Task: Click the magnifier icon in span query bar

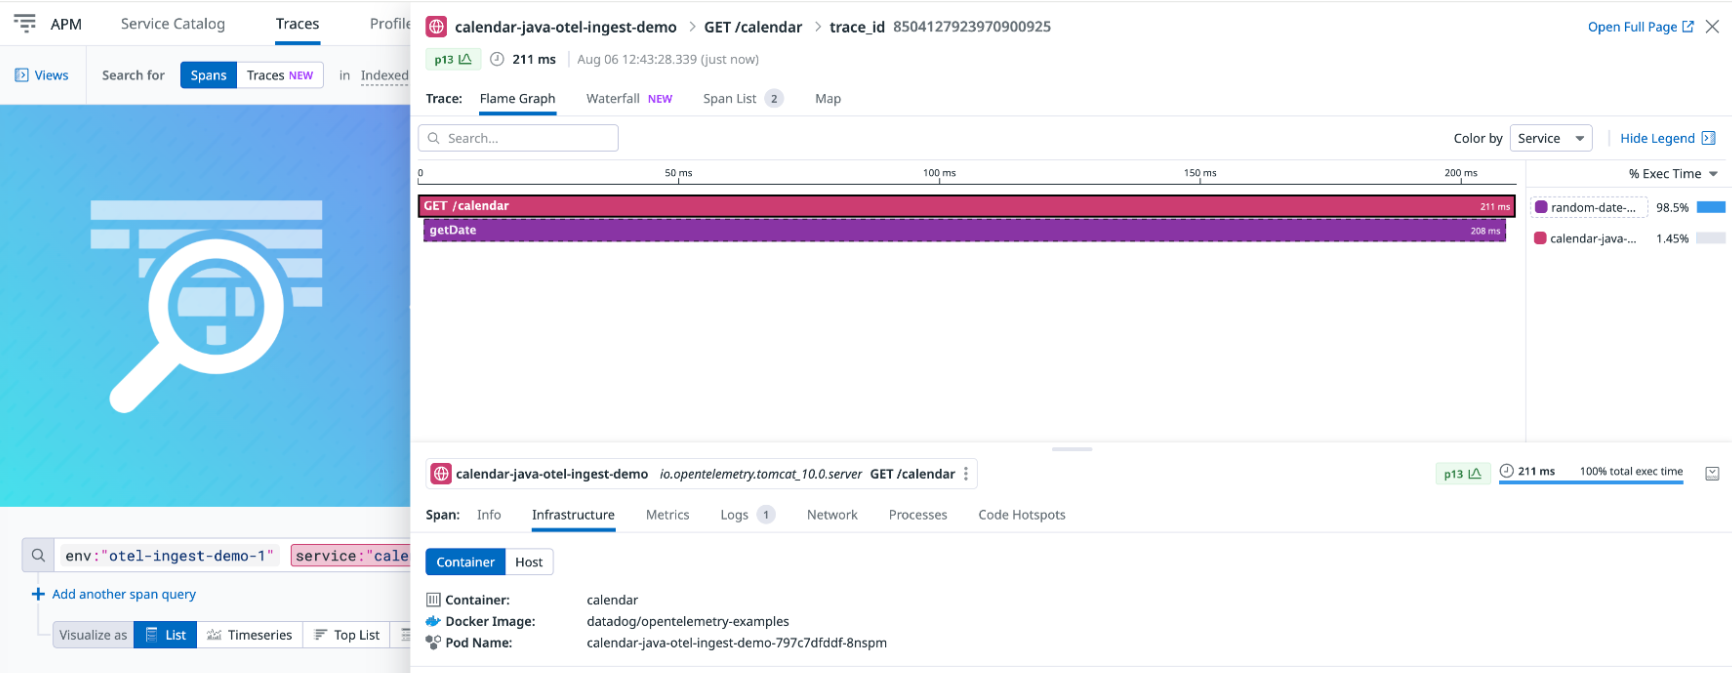Action: [x=38, y=555]
